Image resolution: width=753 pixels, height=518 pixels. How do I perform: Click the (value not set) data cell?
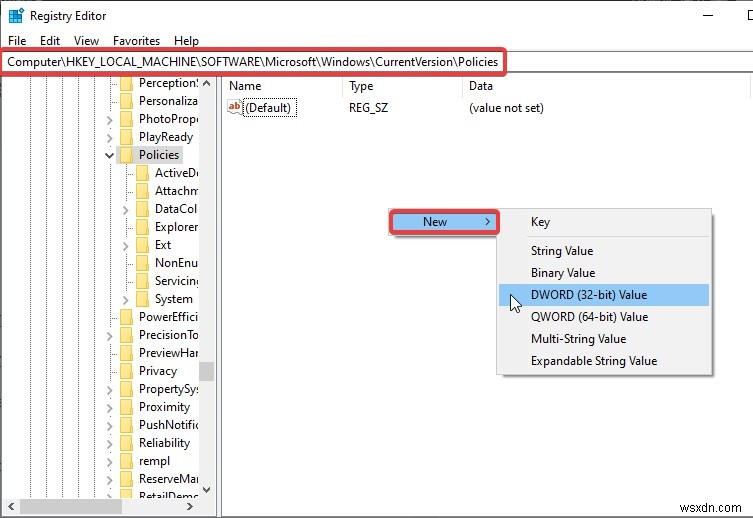tap(506, 108)
